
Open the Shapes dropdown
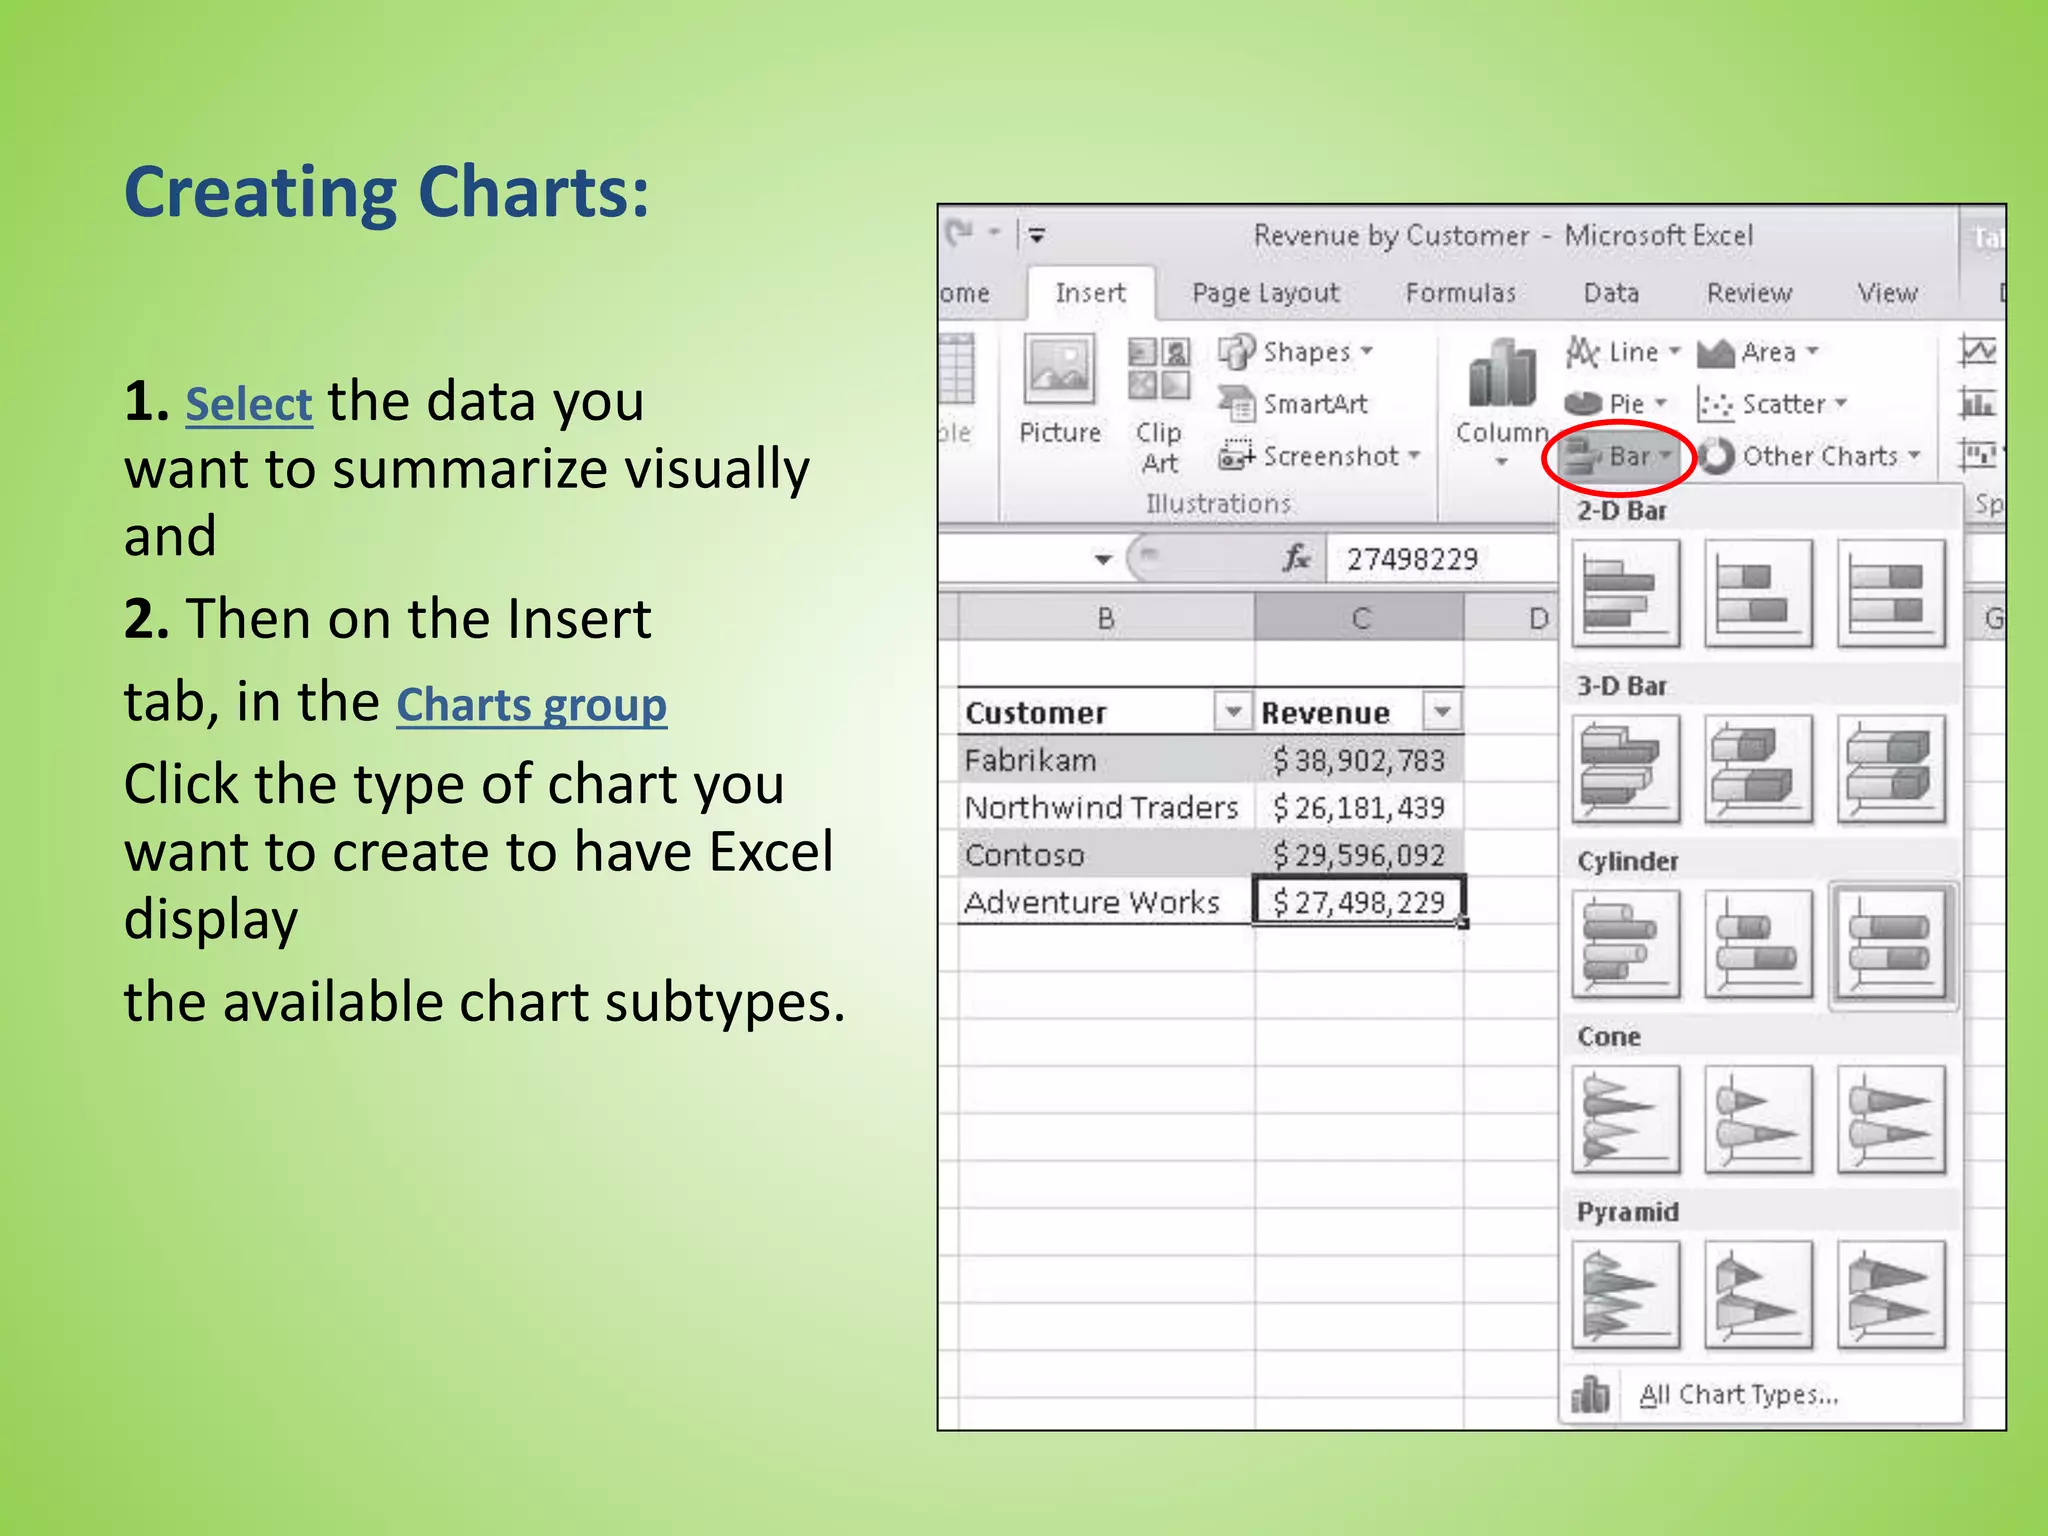[1296, 352]
